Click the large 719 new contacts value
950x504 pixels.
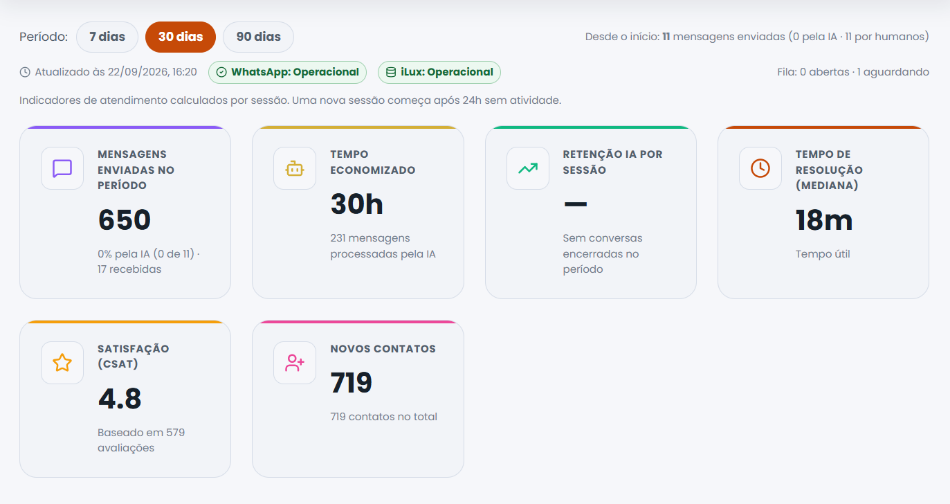(351, 383)
